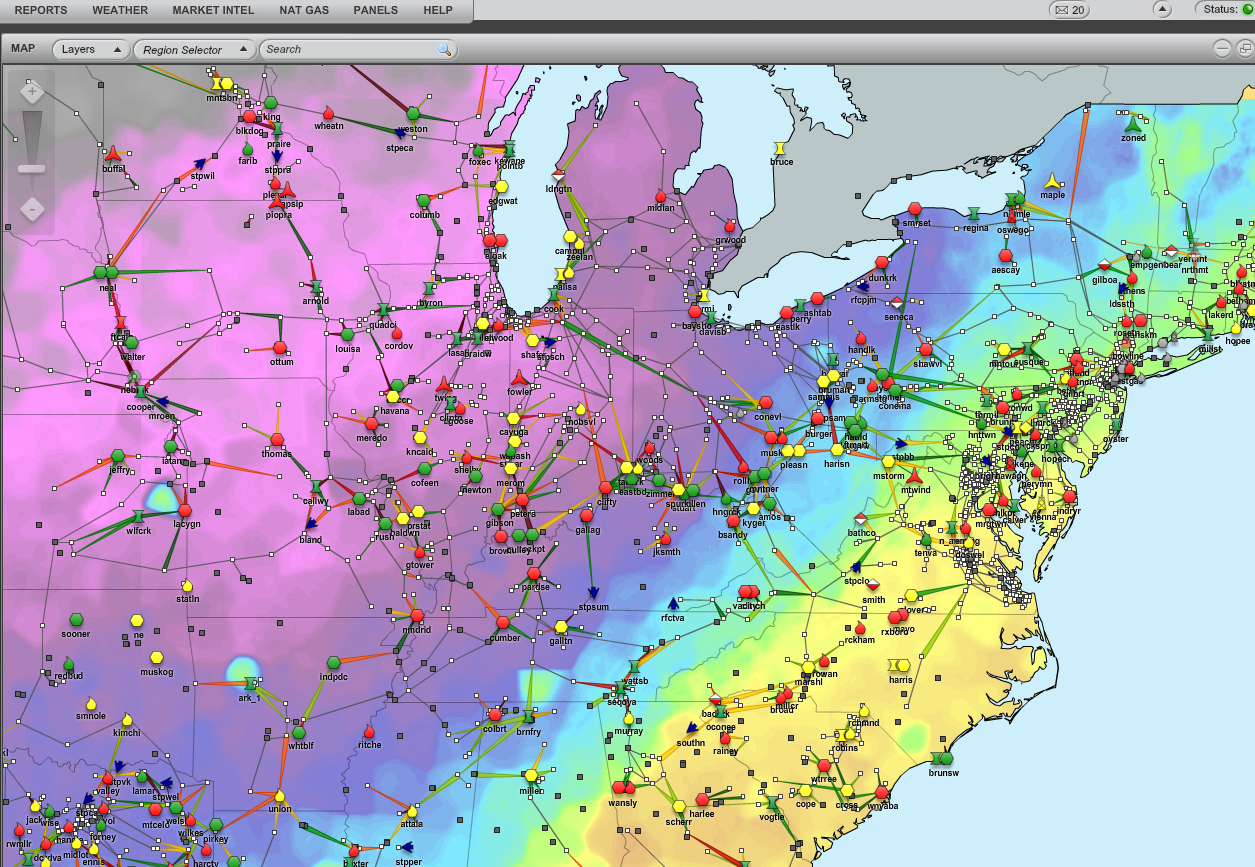The image size is (1255, 867).
Task: Select the blue rfctva arrow marker
Action: 673,604
